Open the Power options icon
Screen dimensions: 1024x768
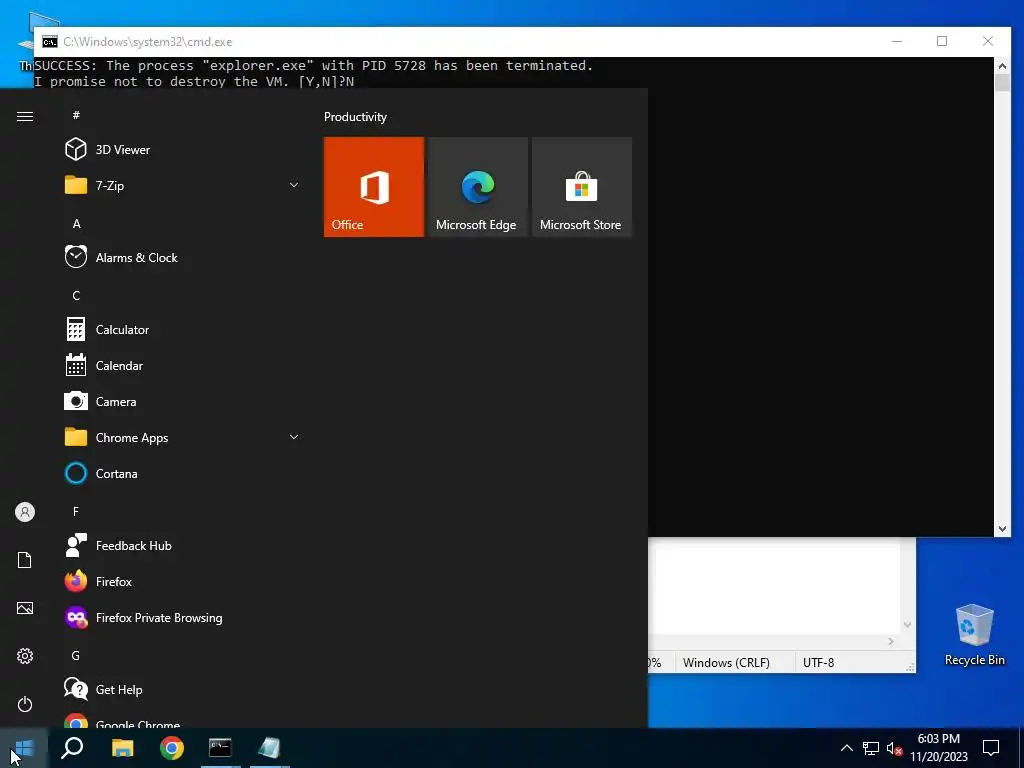click(x=25, y=704)
